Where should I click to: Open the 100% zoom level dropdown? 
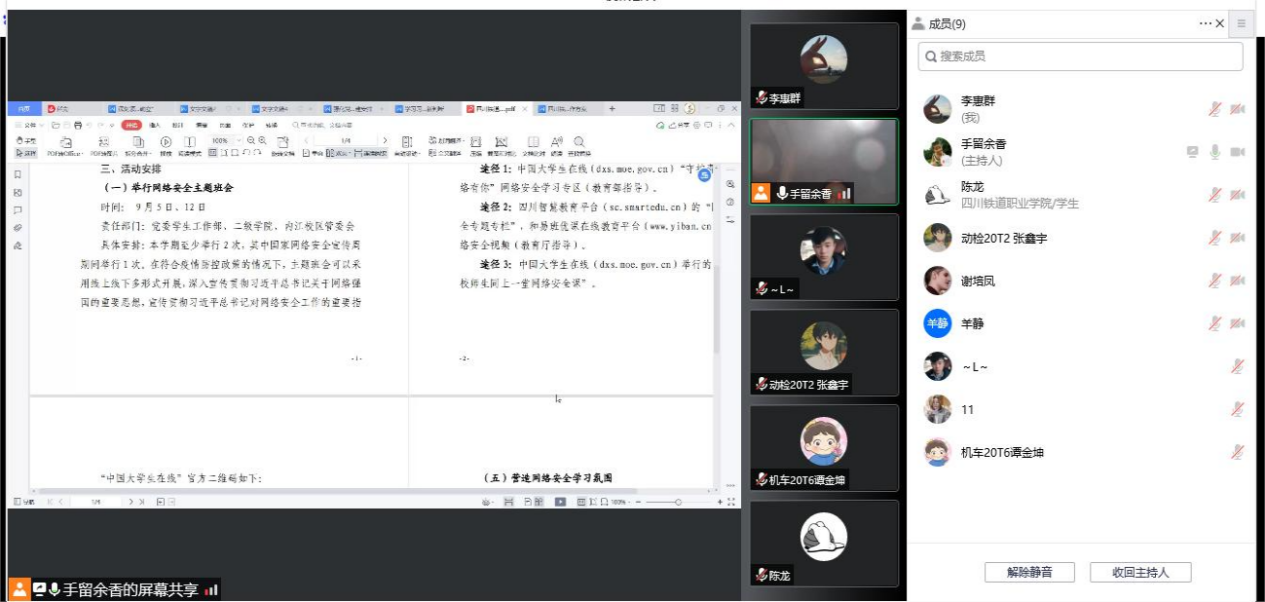[x=239, y=138]
